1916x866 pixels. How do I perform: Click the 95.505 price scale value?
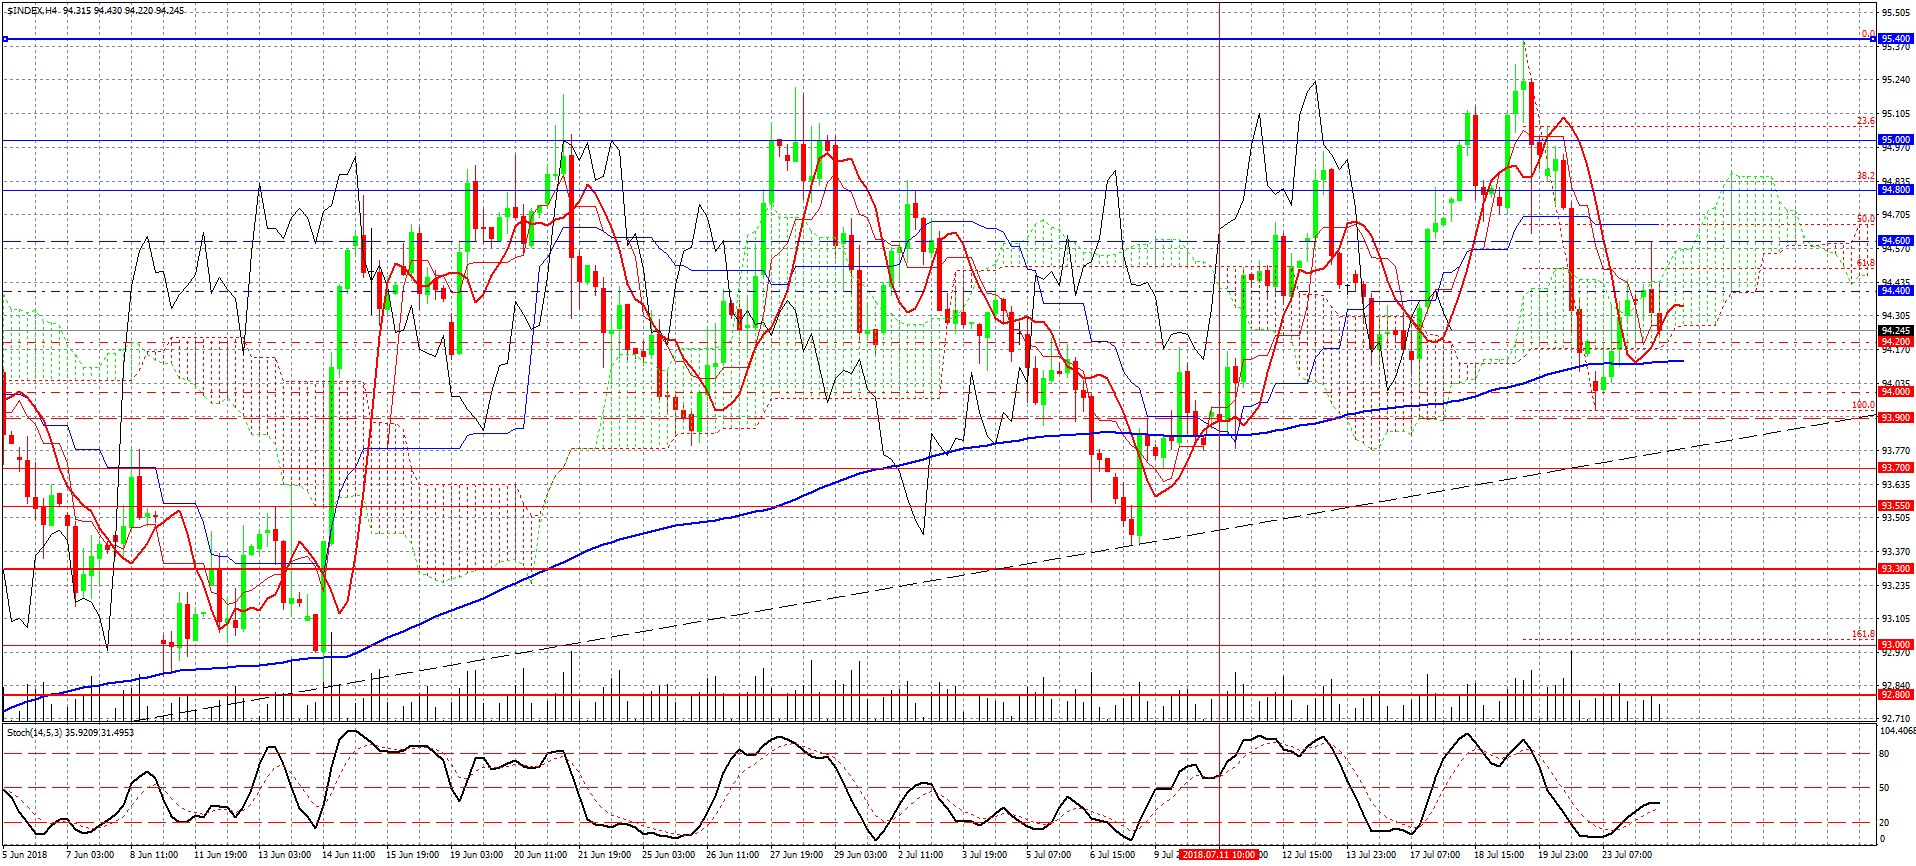click(1895, 13)
